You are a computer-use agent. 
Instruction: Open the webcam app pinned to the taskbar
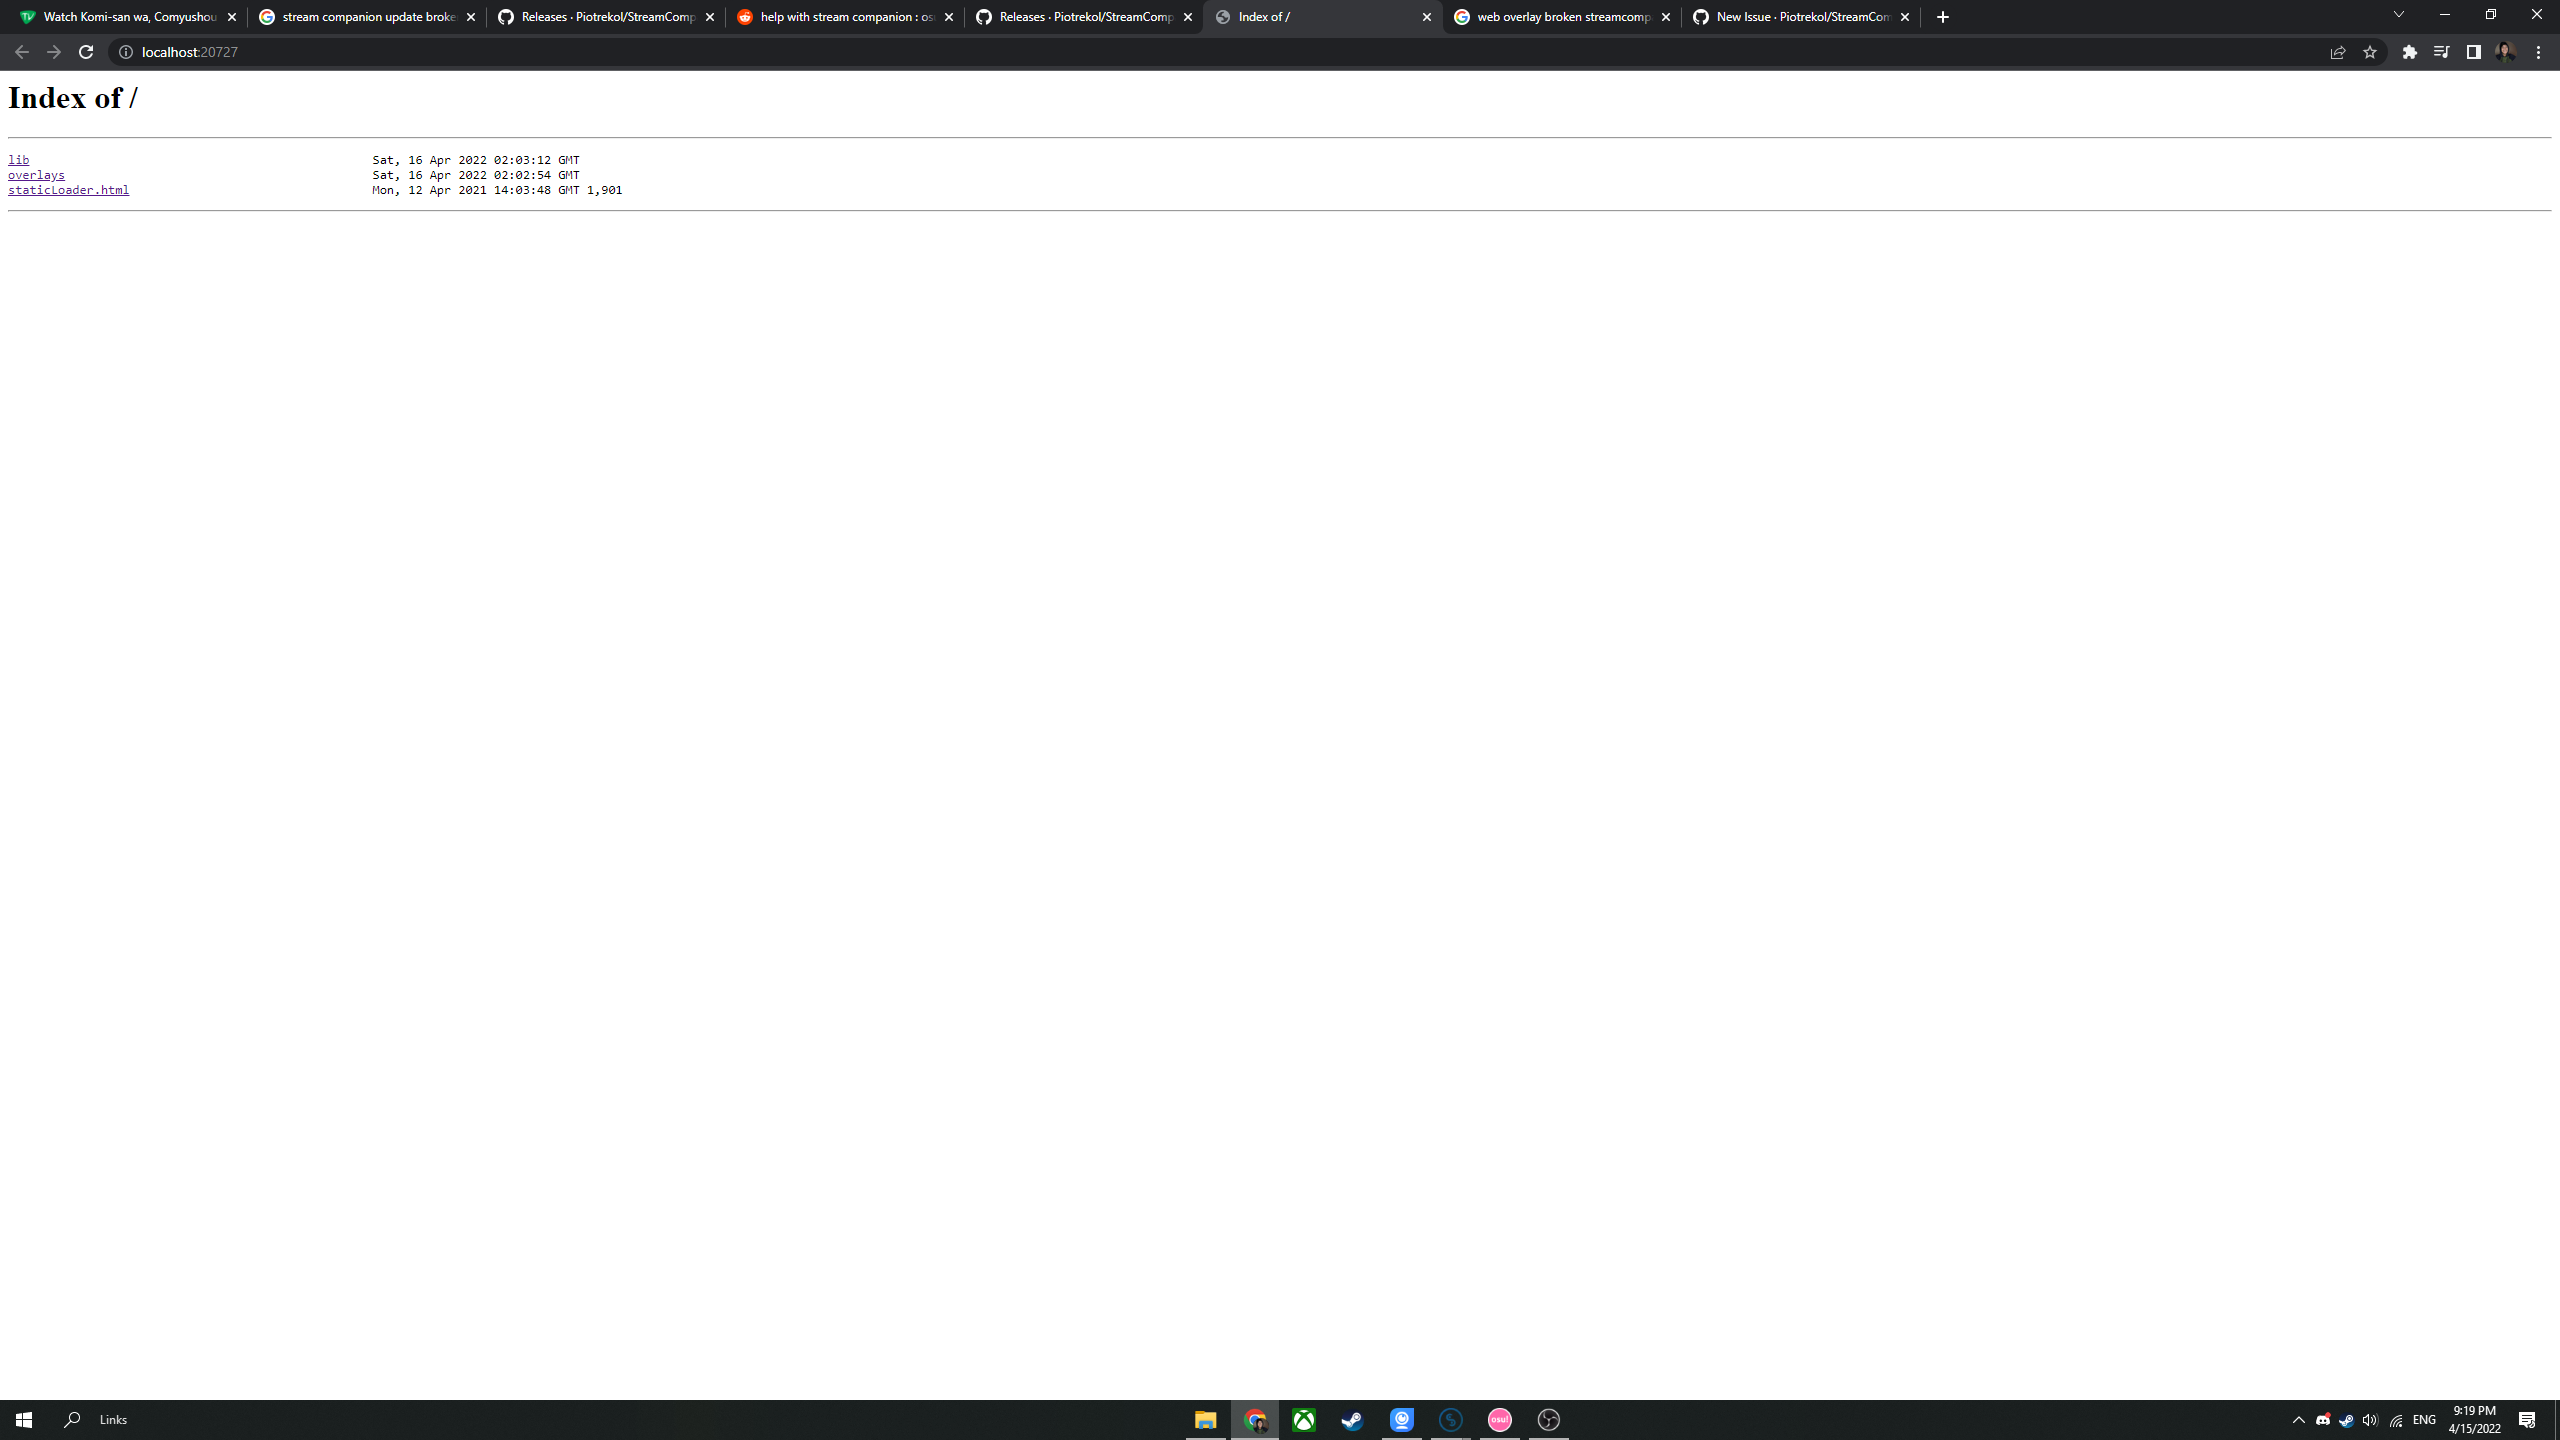point(1402,1419)
